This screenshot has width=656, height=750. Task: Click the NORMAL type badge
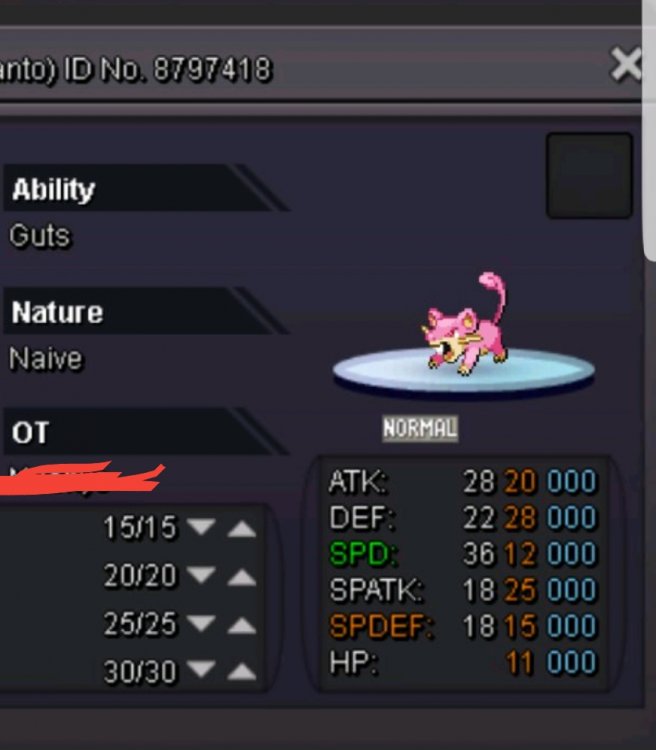point(420,428)
